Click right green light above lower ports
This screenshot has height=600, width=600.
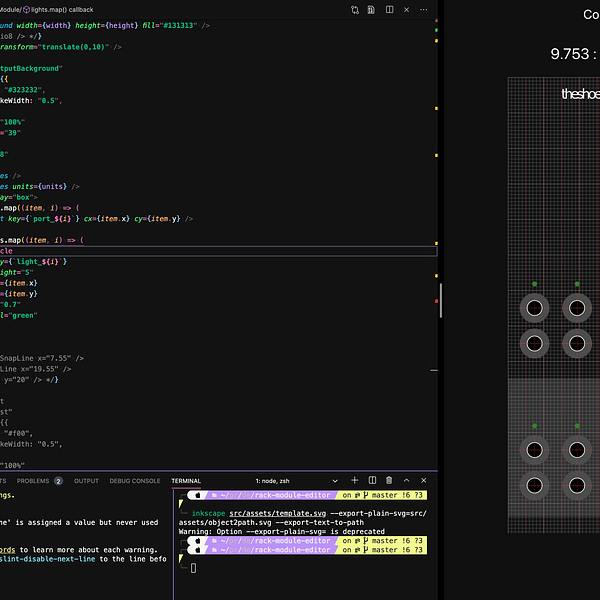point(577,426)
